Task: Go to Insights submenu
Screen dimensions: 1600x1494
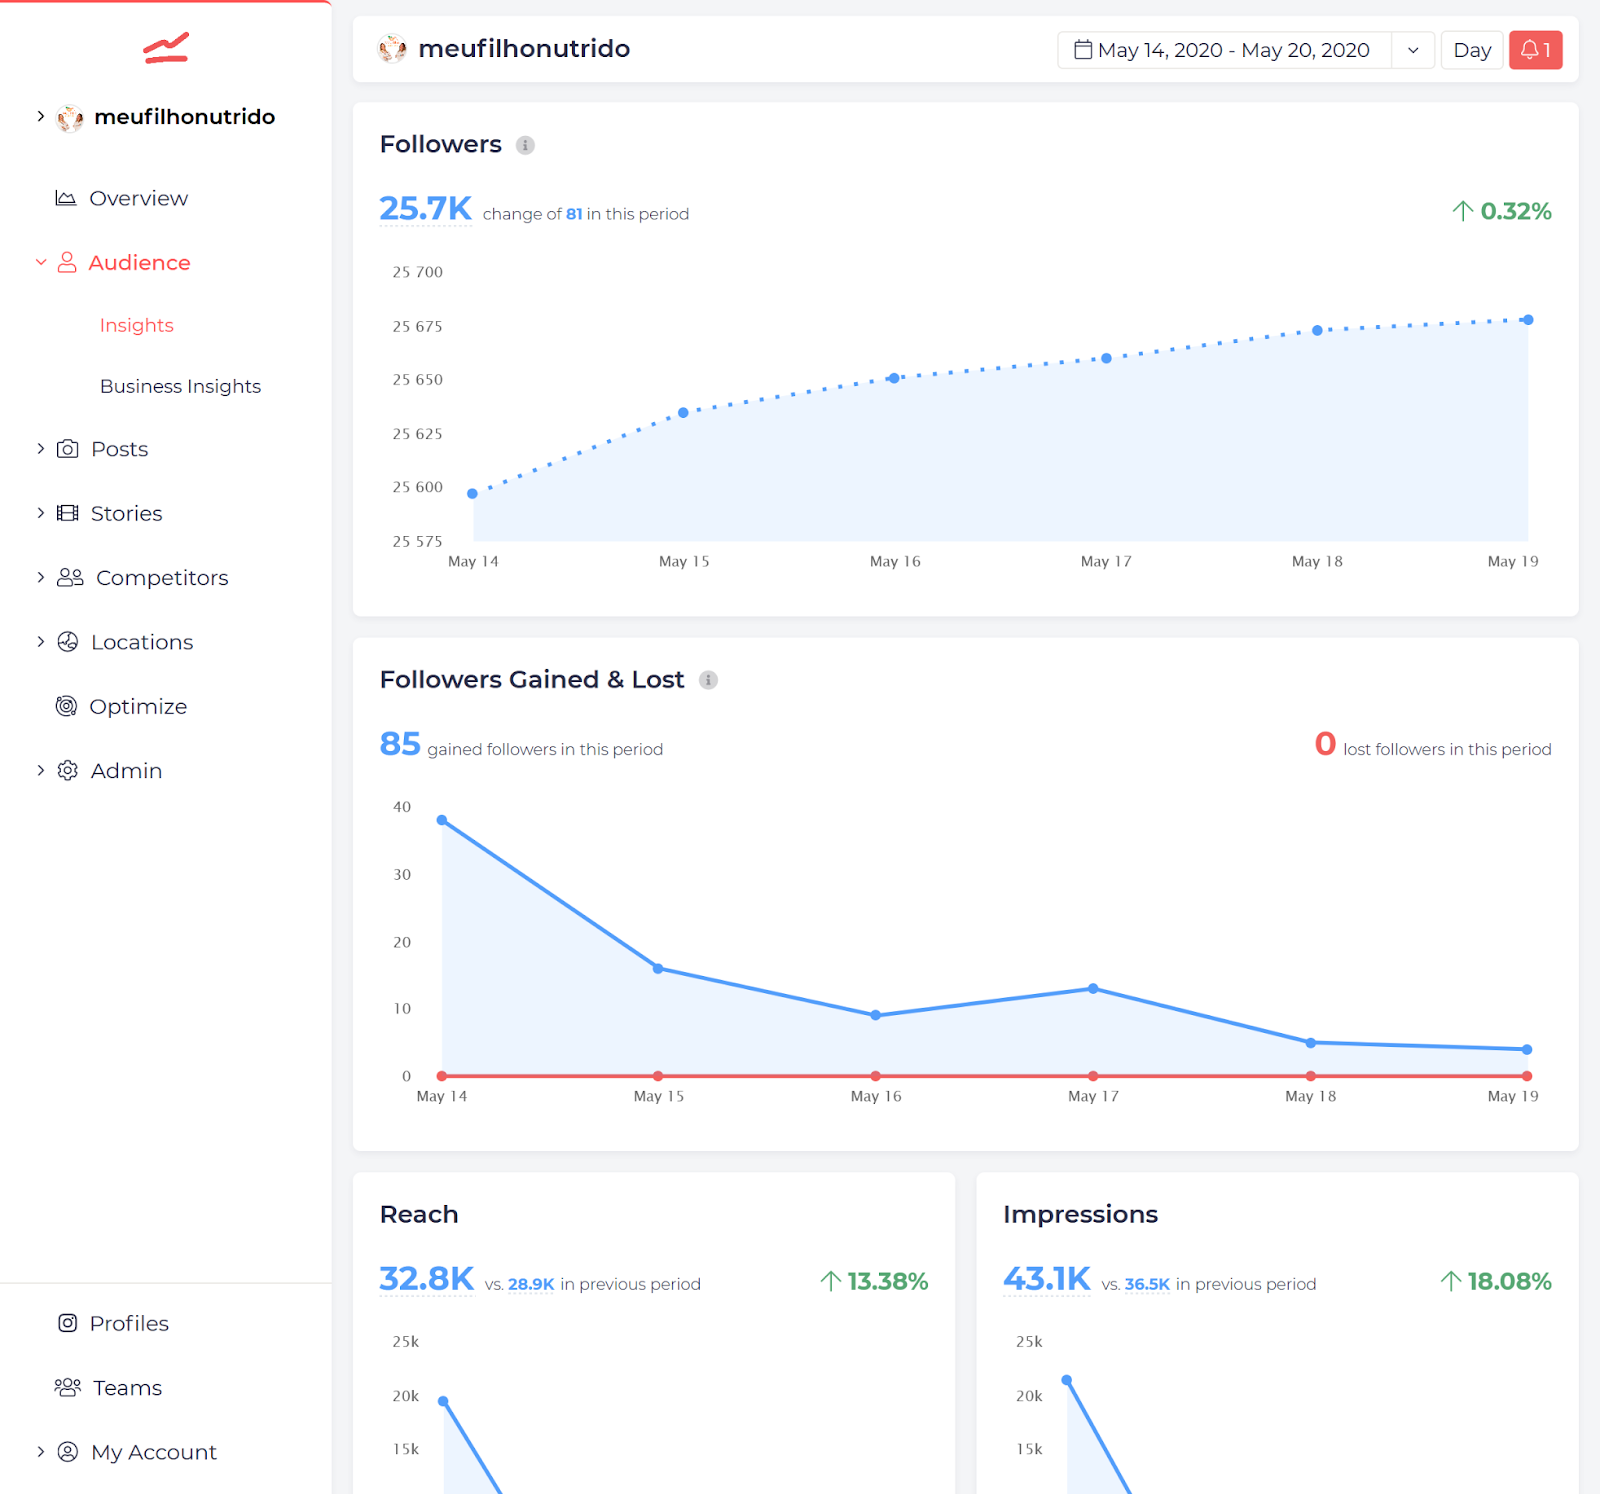Action: 137,325
